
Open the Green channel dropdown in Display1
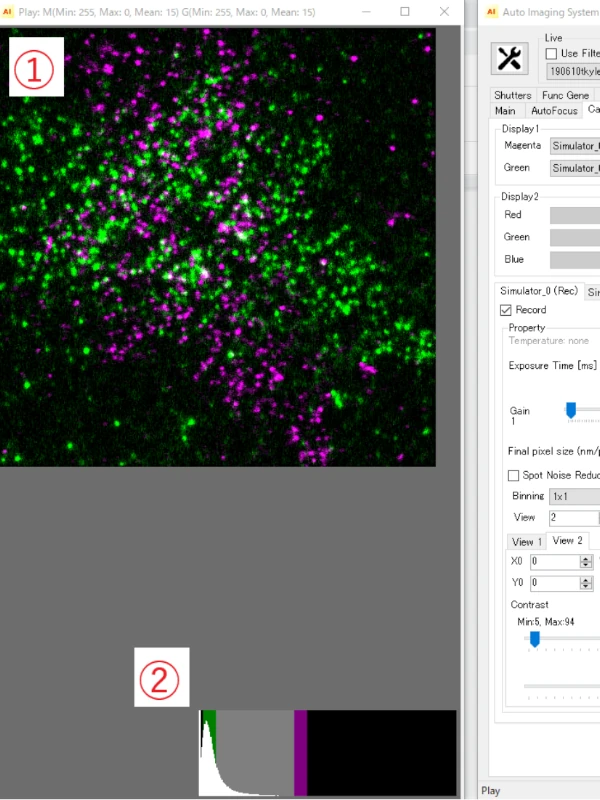pyautogui.click(x=575, y=168)
